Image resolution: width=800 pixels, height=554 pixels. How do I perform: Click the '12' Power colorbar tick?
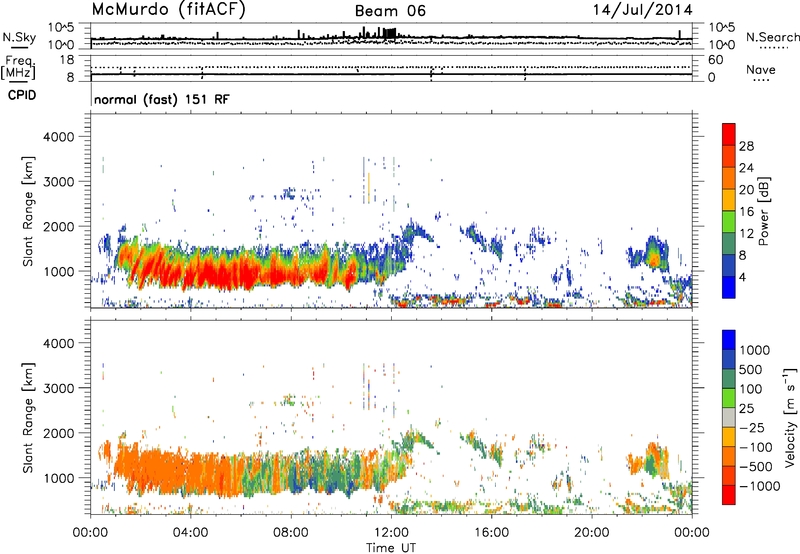pos(746,234)
